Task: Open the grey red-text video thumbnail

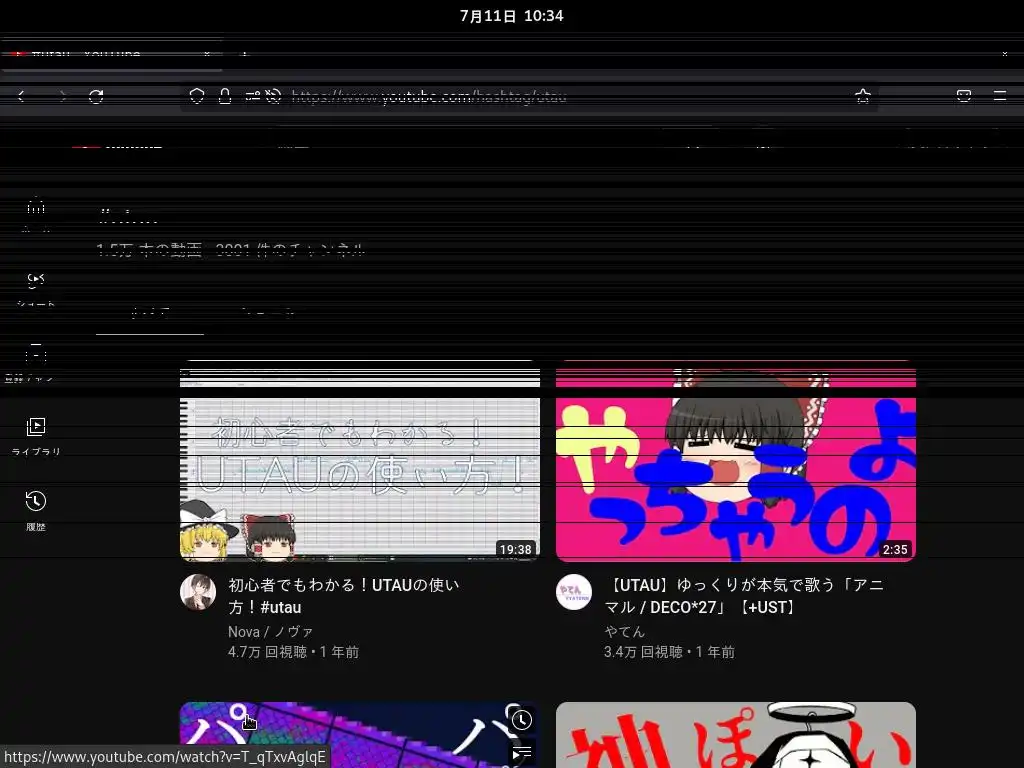Action: [736, 735]
